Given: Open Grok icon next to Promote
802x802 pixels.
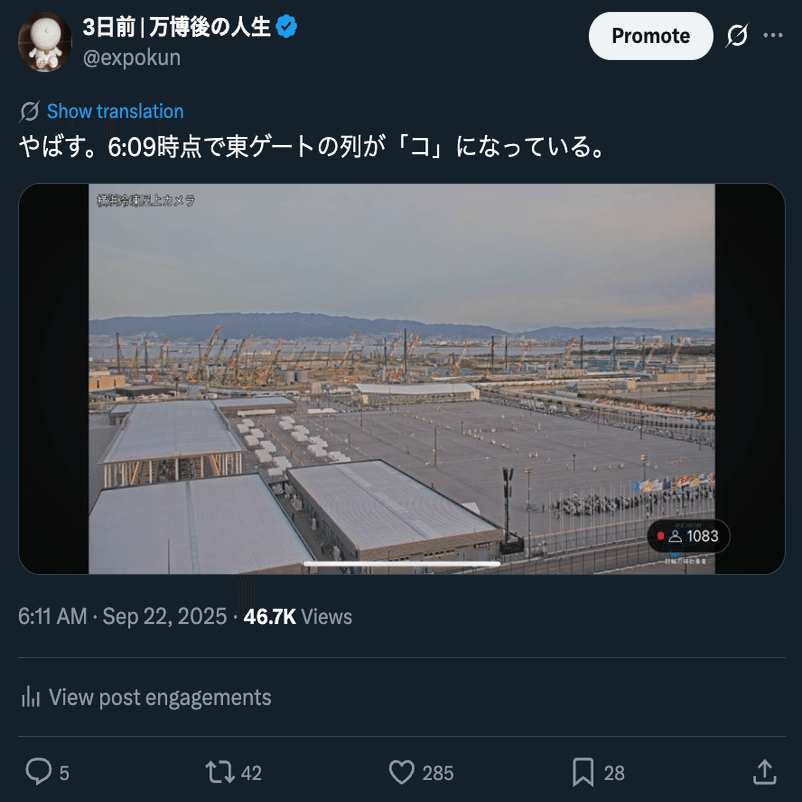Looking at the screenshot, I should [x=737, y=36].
